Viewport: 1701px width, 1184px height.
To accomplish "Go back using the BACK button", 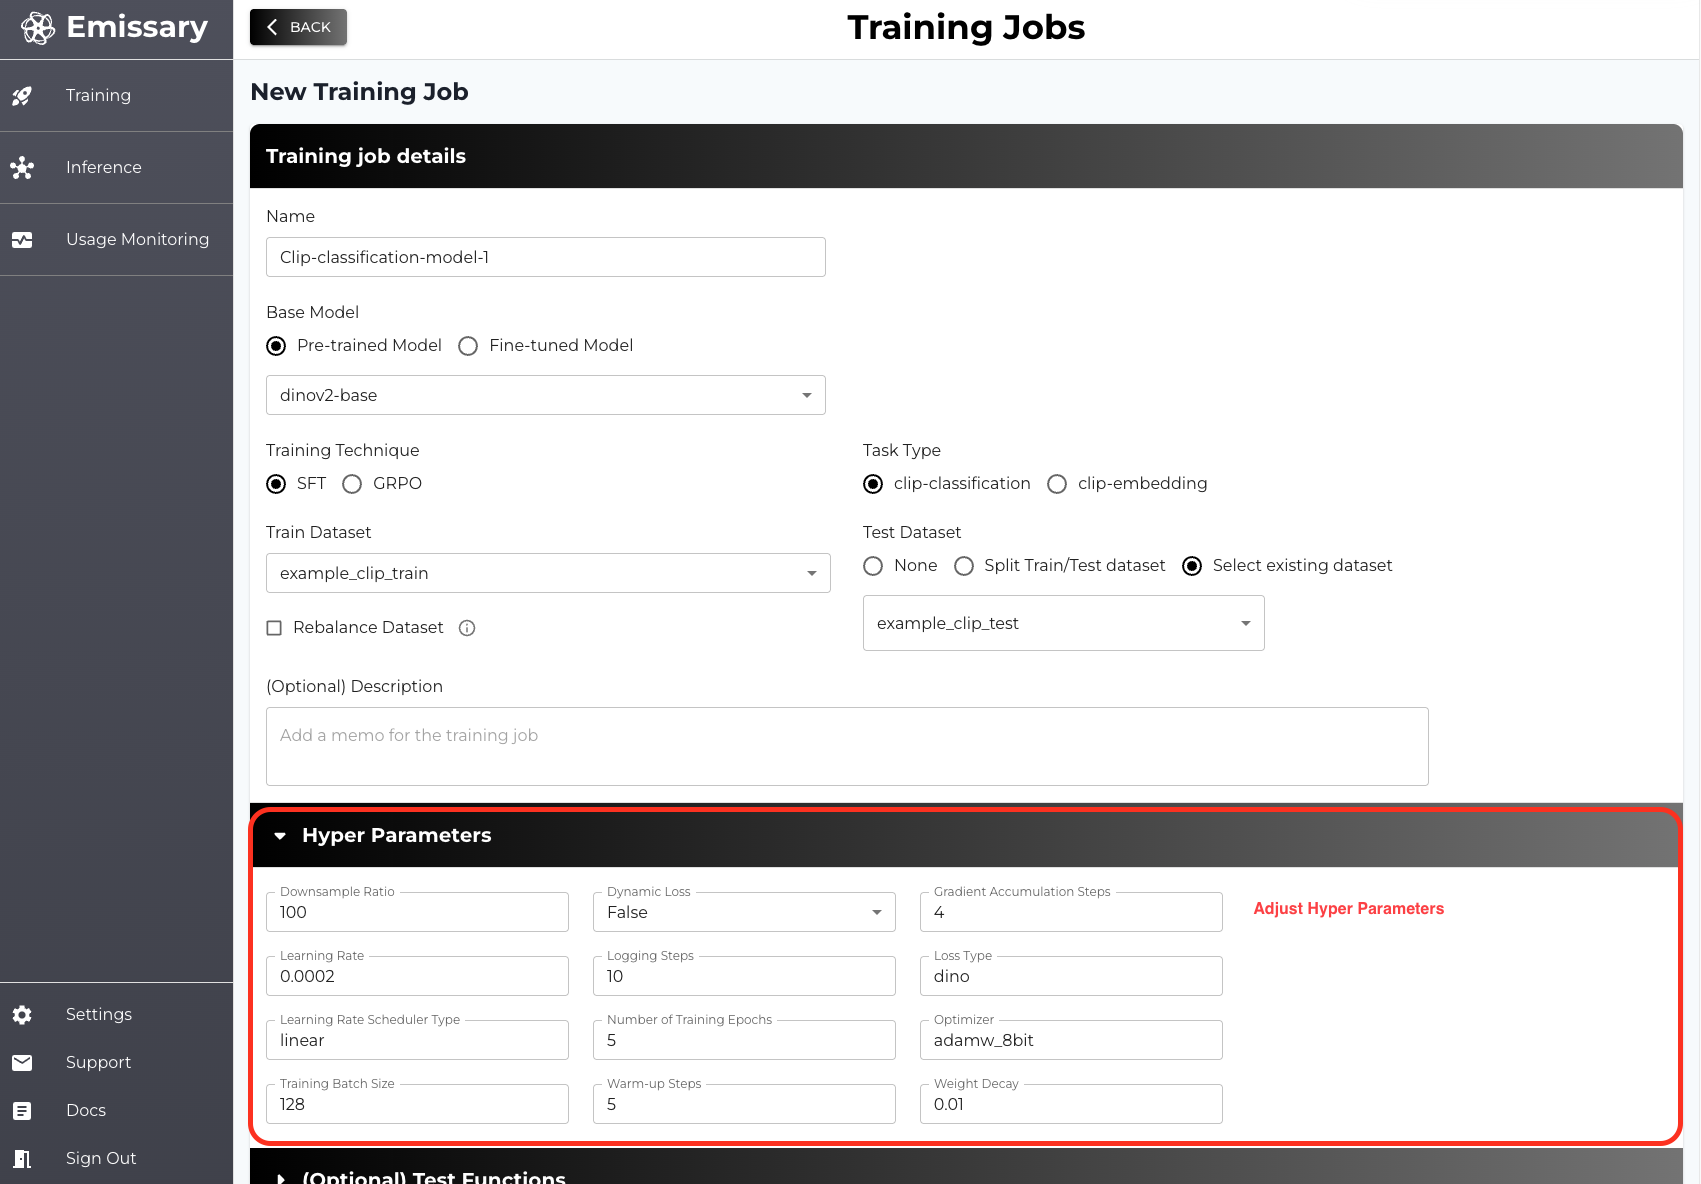I will coord(298,27).
